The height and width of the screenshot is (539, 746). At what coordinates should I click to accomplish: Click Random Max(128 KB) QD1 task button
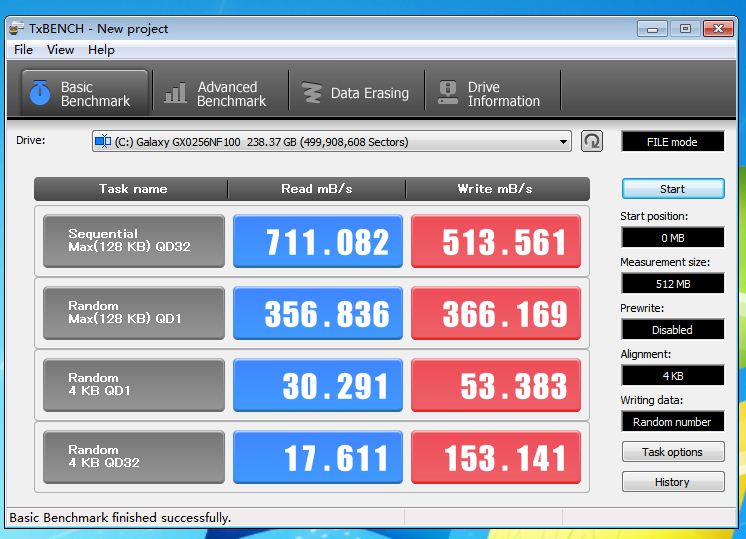coord(134,313)
